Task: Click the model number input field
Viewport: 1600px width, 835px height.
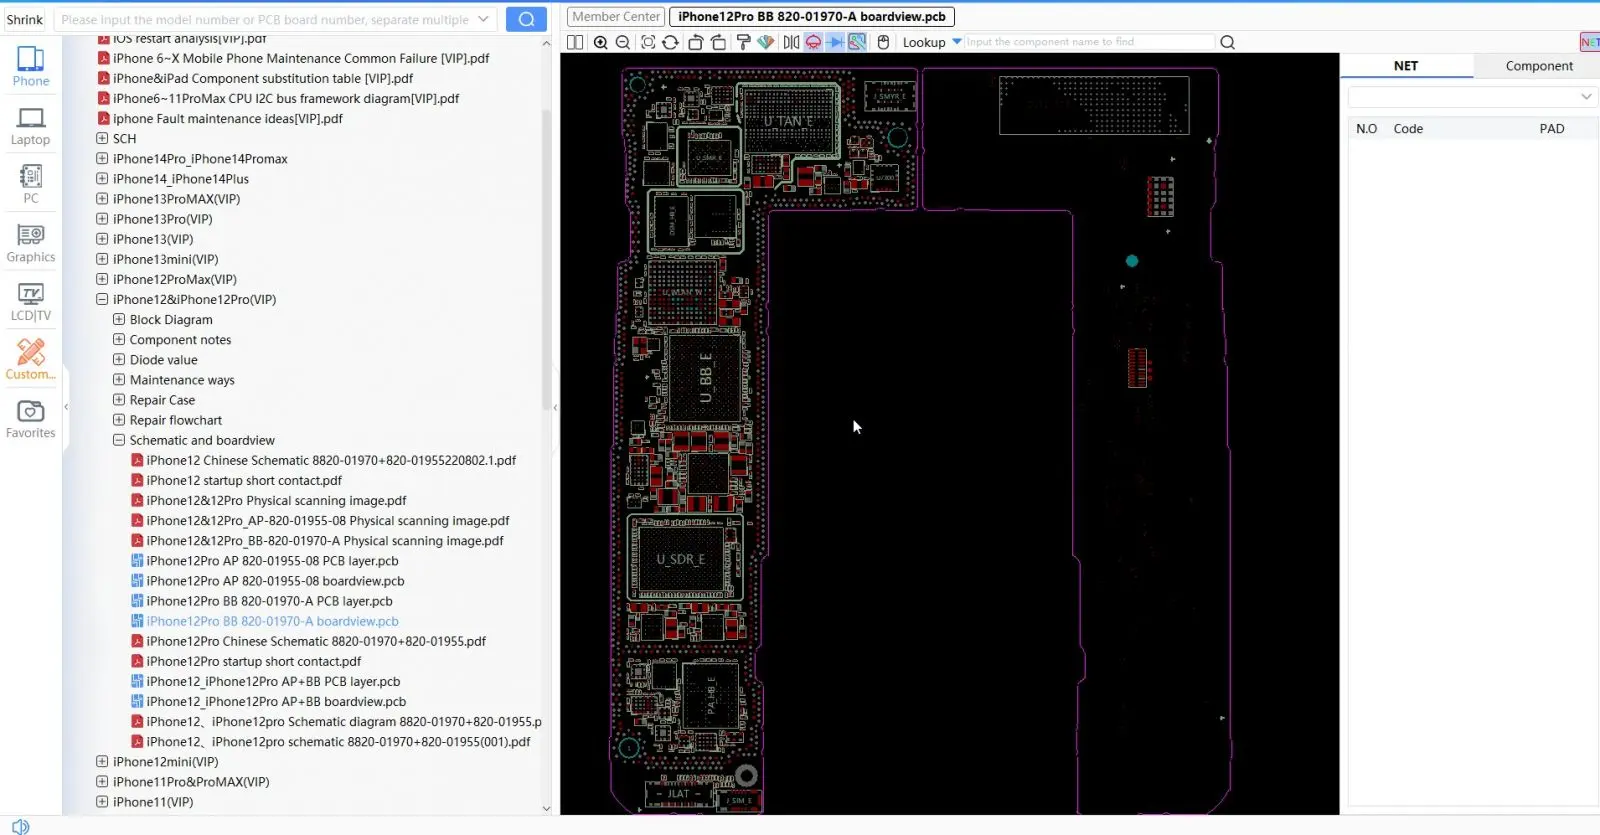Action: (265, 19)
